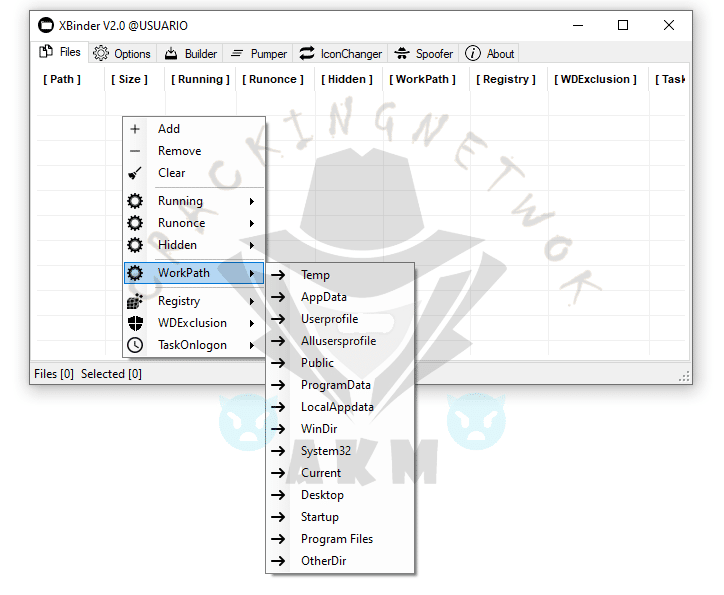Click the clock icon next to TaskOnlogon

(135, 345)
